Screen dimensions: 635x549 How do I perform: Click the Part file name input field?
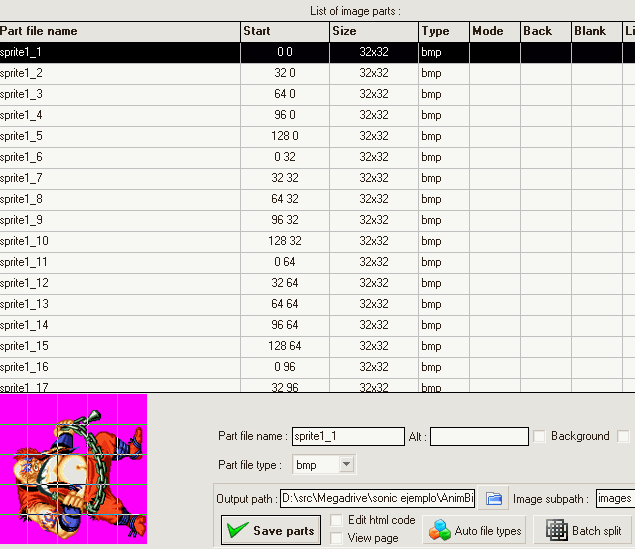click(x=346, y=436)
